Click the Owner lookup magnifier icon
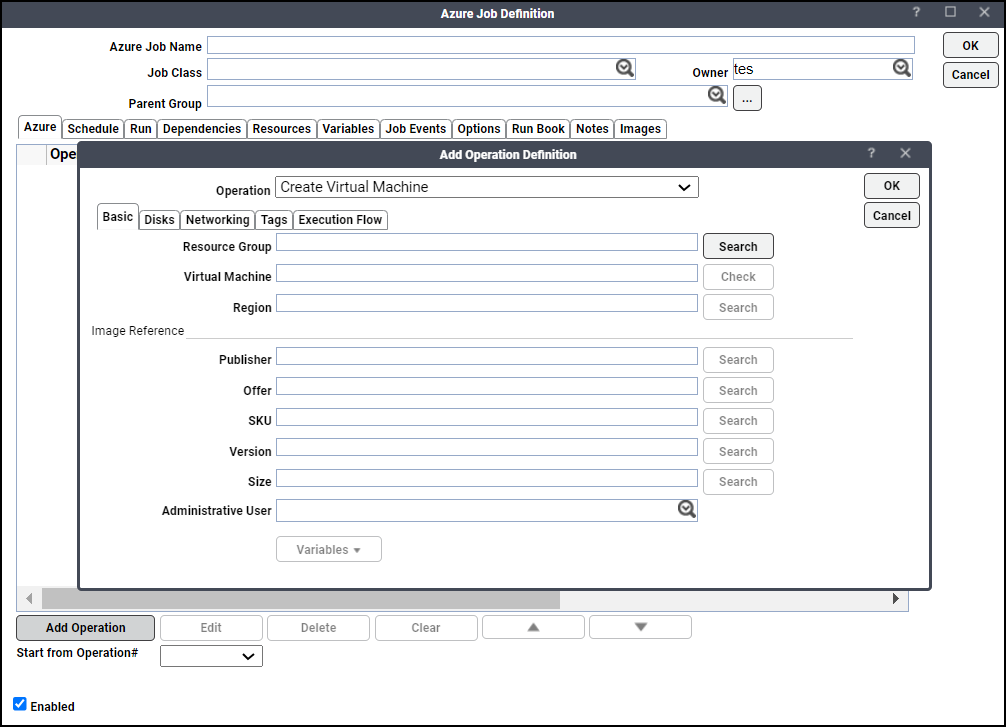Screen dimensions: 1006x727 (x=901, y=68)
